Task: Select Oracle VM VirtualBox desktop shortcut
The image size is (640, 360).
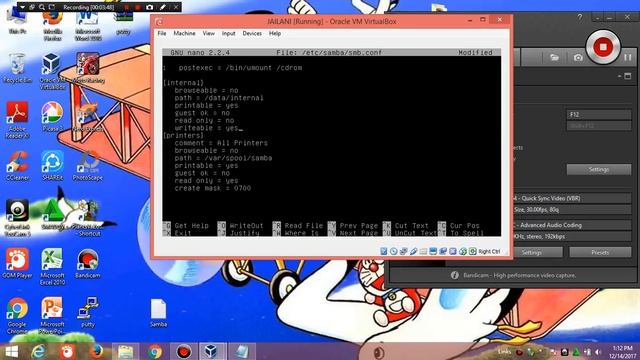Action: click(52, 71)
